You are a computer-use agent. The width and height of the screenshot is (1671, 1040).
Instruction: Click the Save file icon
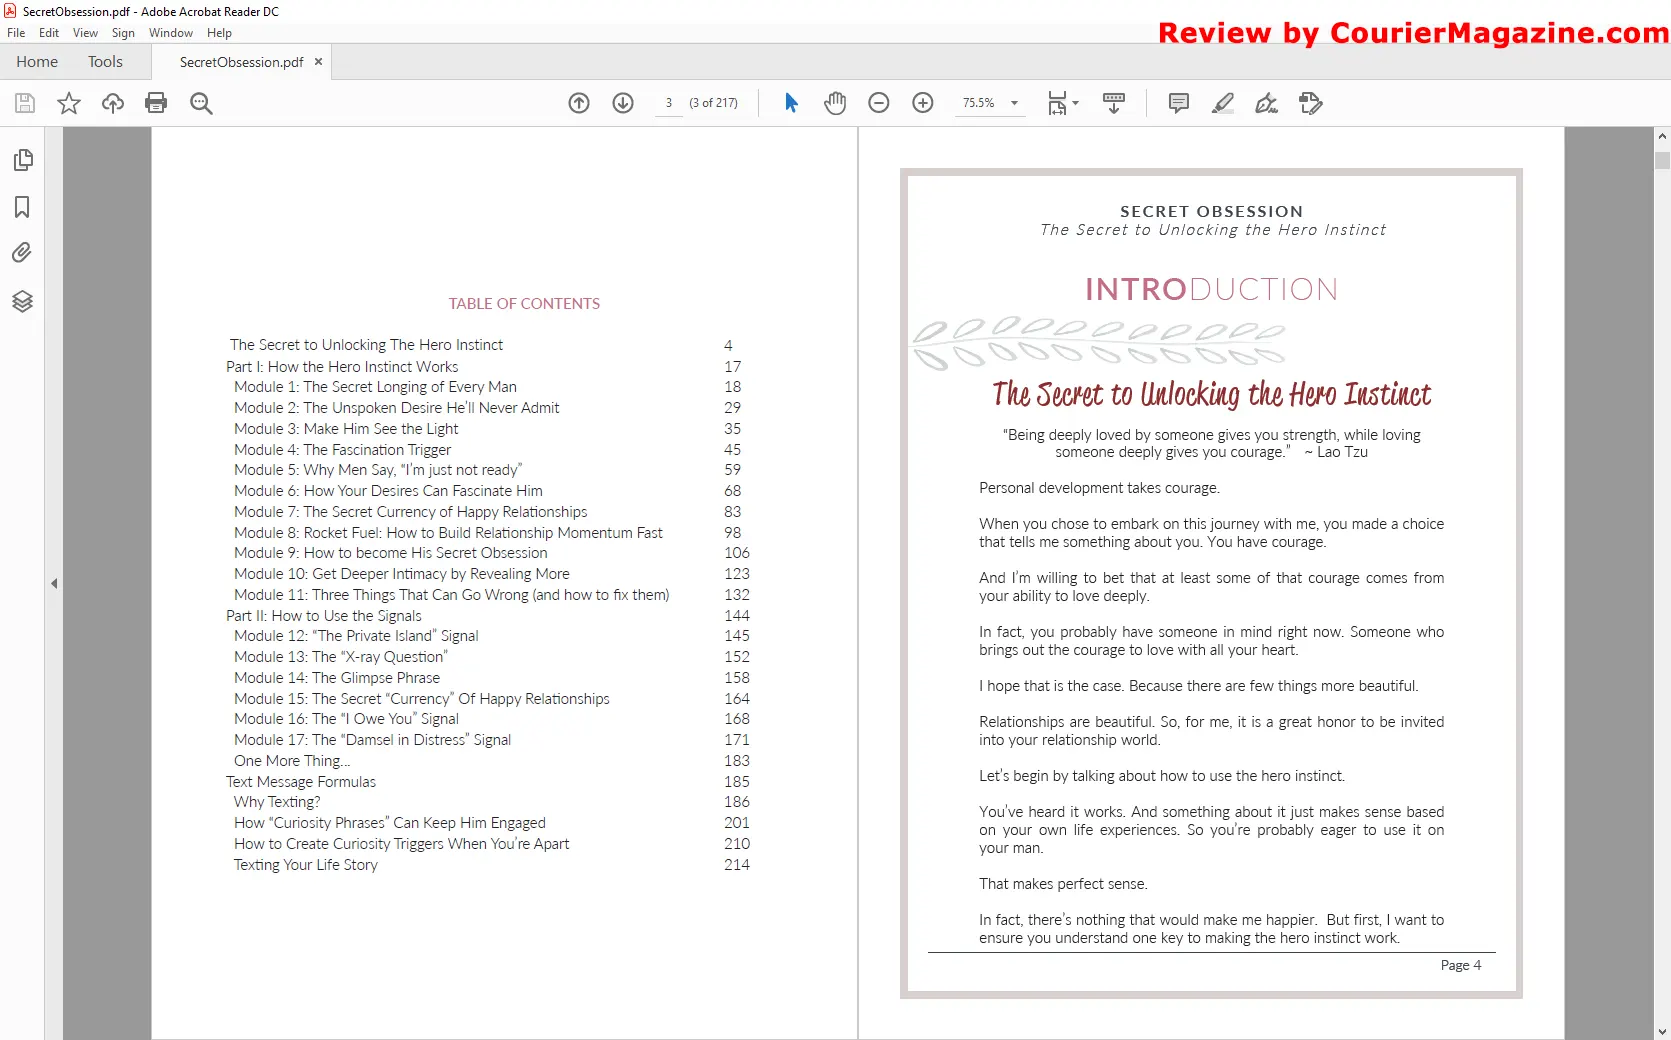[x=25, y=103]
